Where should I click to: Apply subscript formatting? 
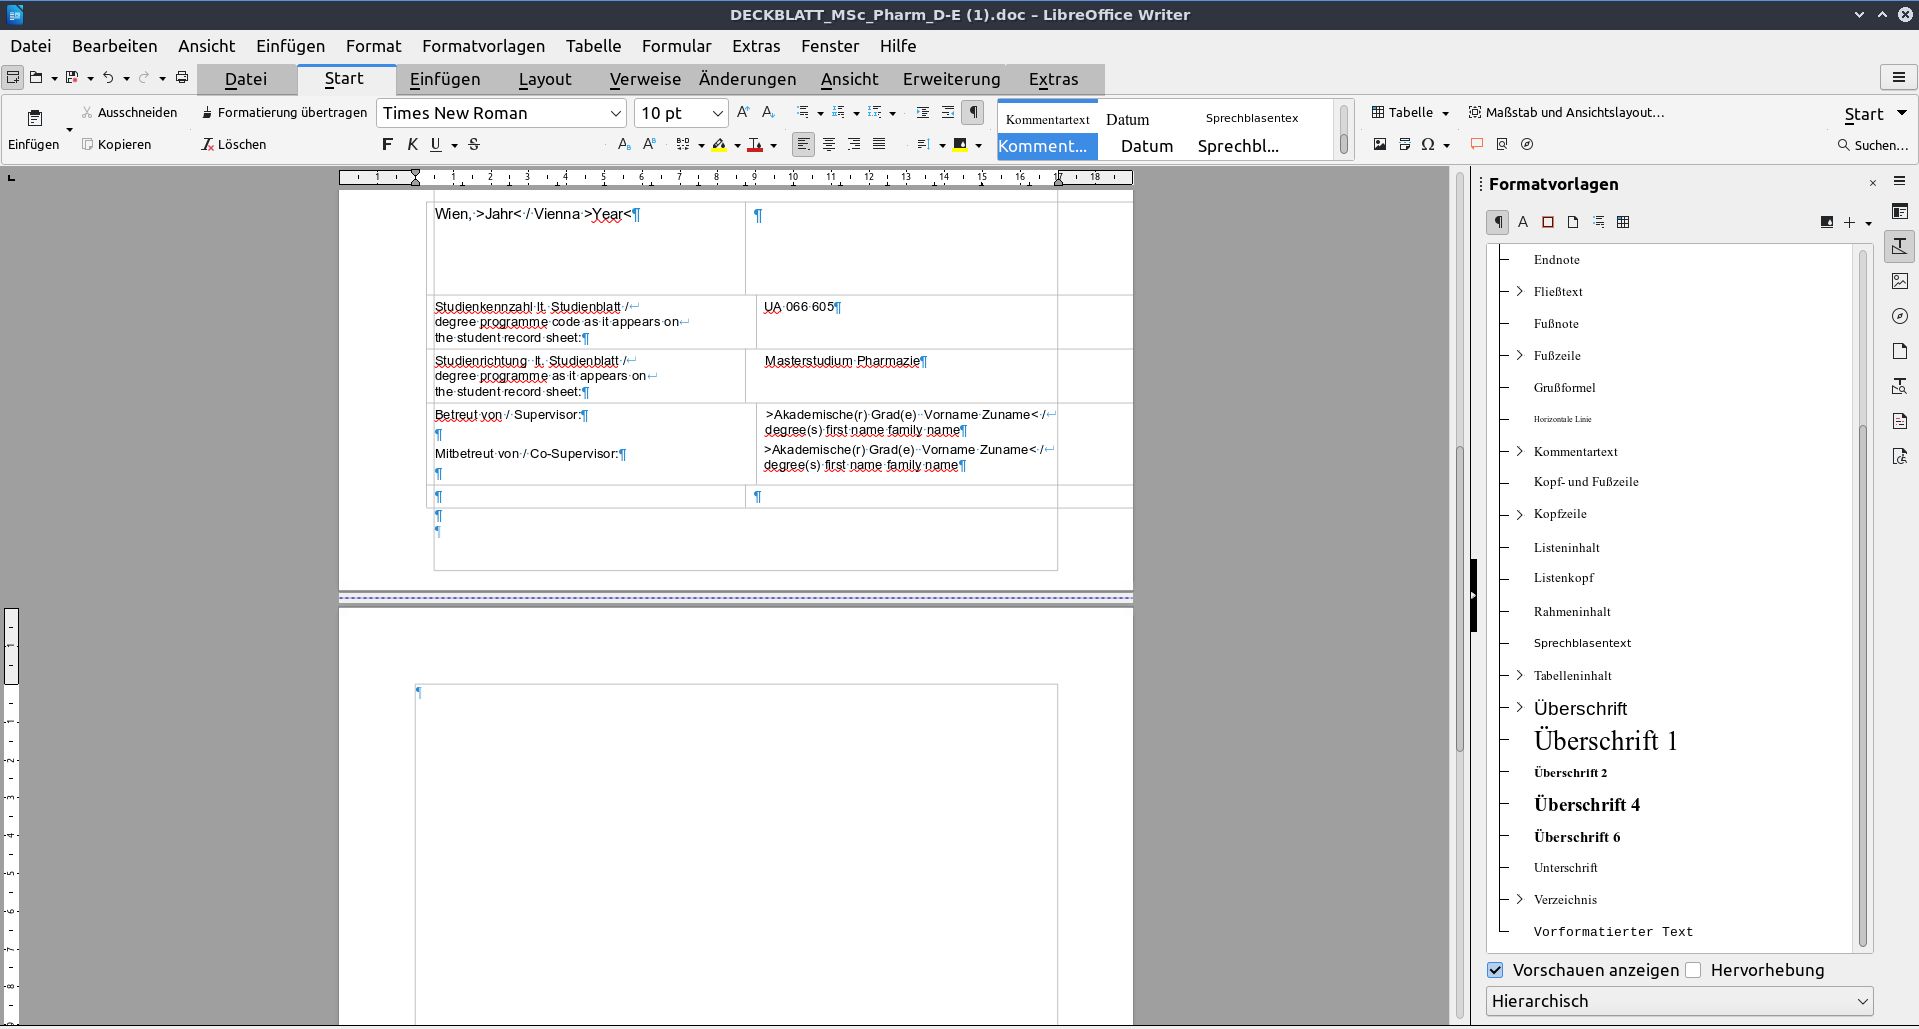click(624, 145)
